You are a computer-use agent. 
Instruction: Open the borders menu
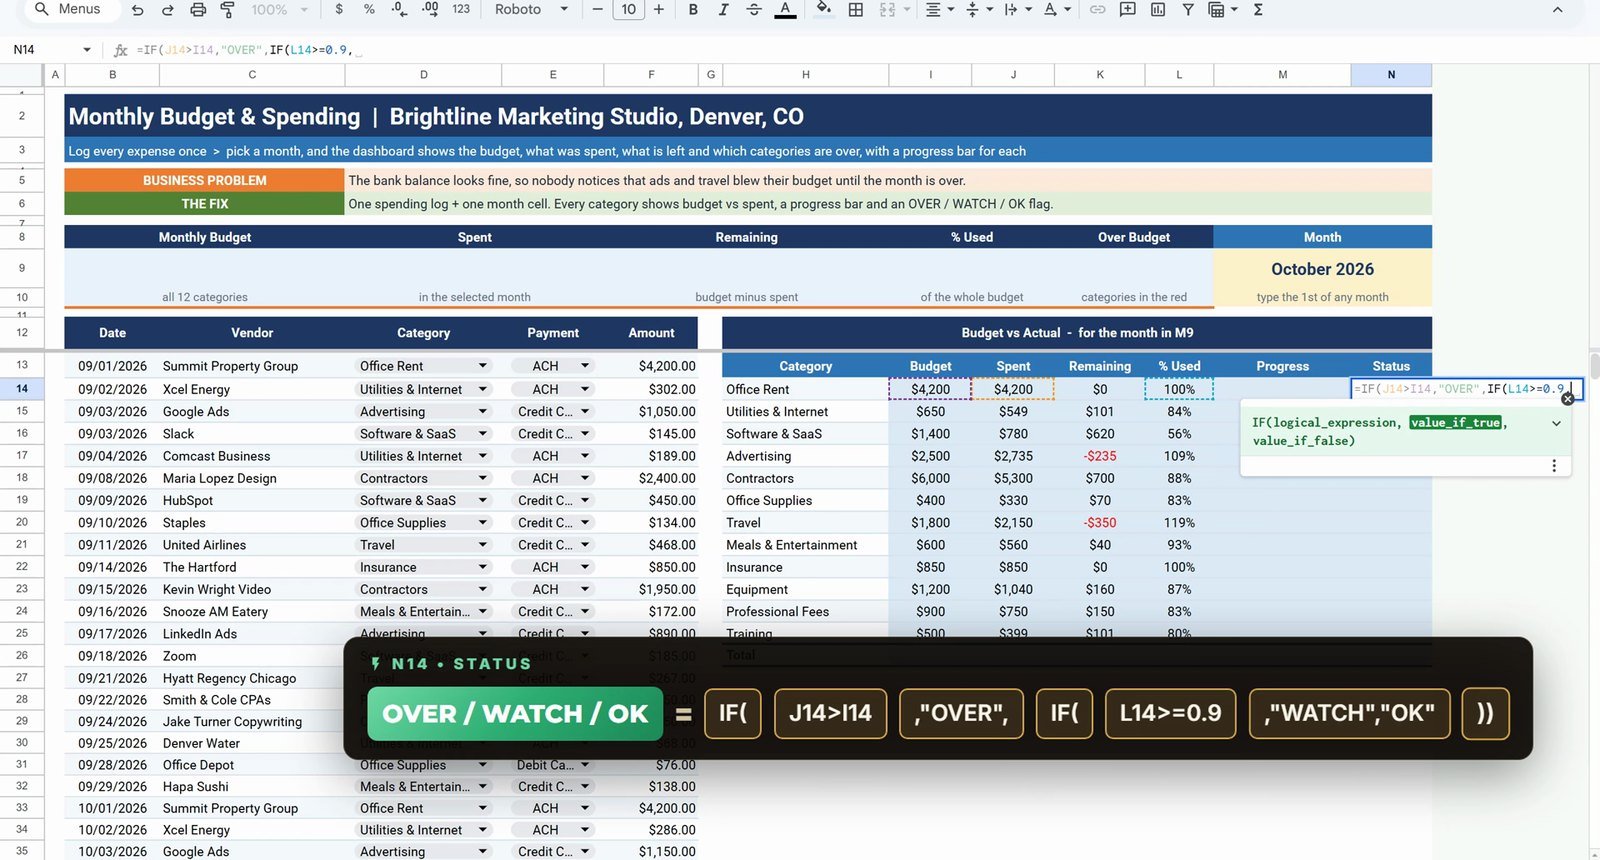pos(856,9)
